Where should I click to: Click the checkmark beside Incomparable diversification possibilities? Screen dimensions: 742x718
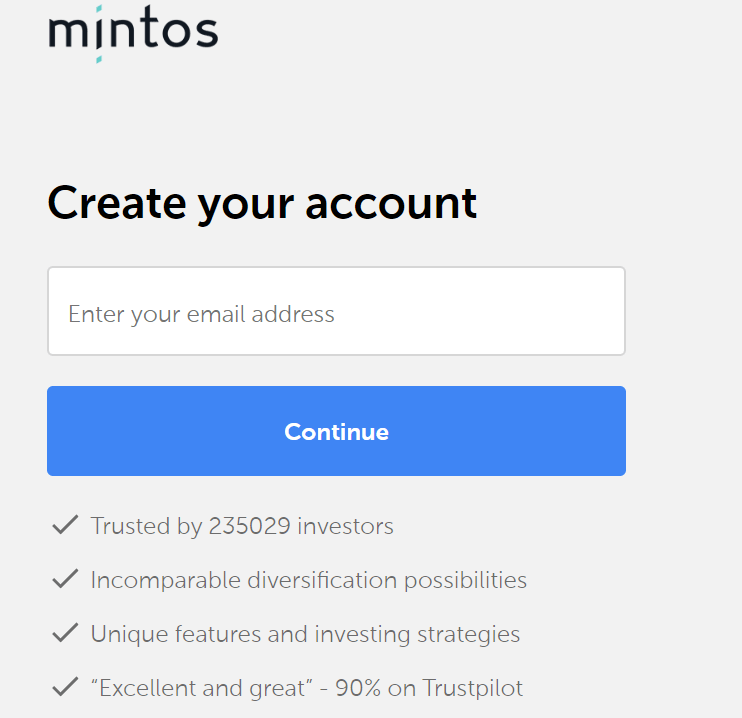click(x=65, y=579)
